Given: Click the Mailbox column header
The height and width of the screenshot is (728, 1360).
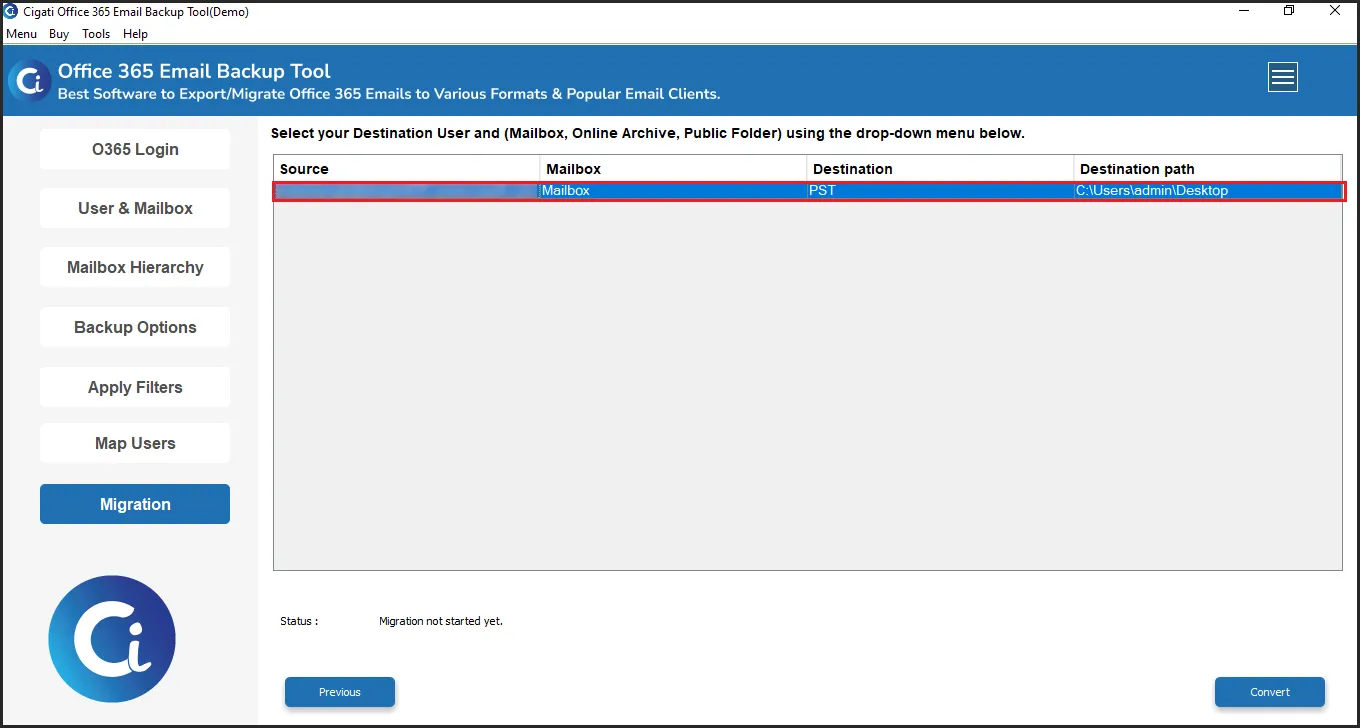Looking at the screenshot, I should pyautogui.click(x=673, y=168).
